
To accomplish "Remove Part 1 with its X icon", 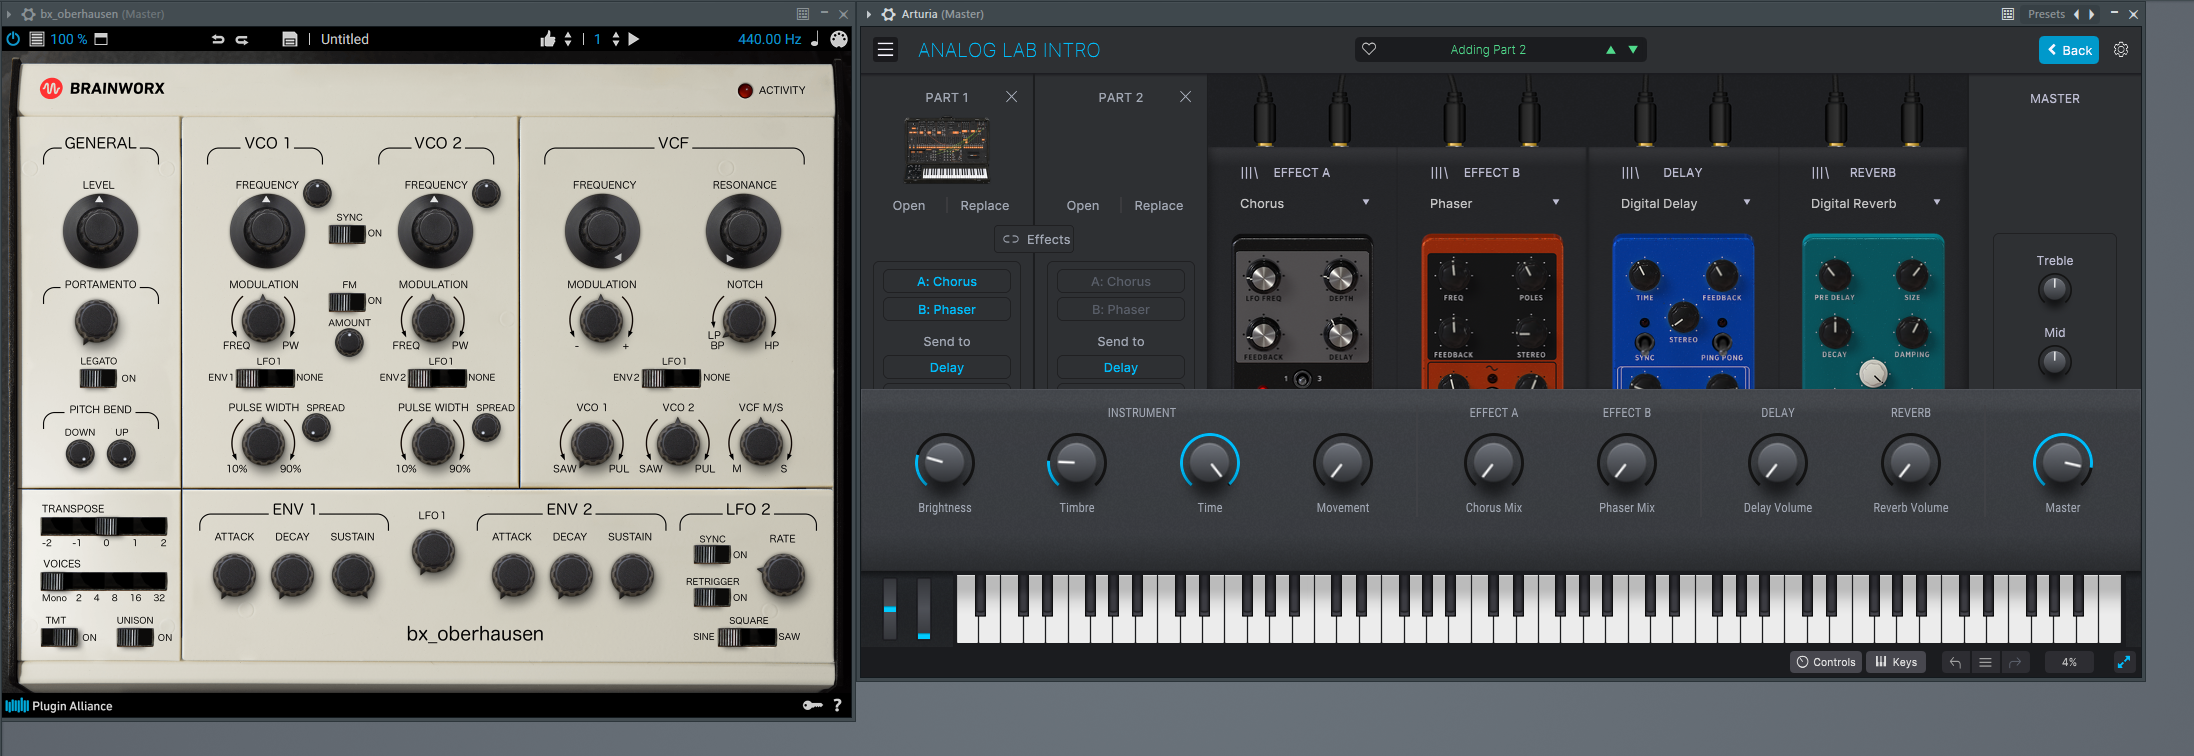I will click(x=1011, y=97).
